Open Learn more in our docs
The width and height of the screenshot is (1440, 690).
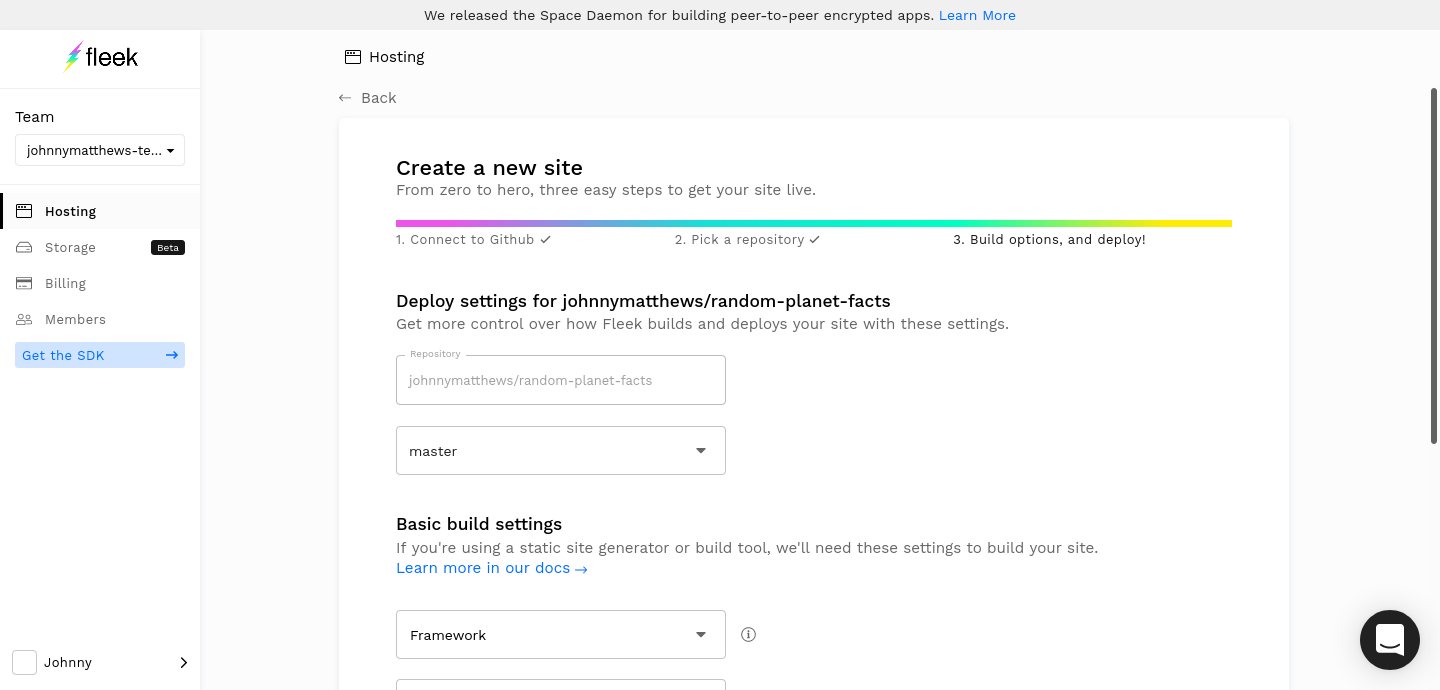[x=491, y=568]
